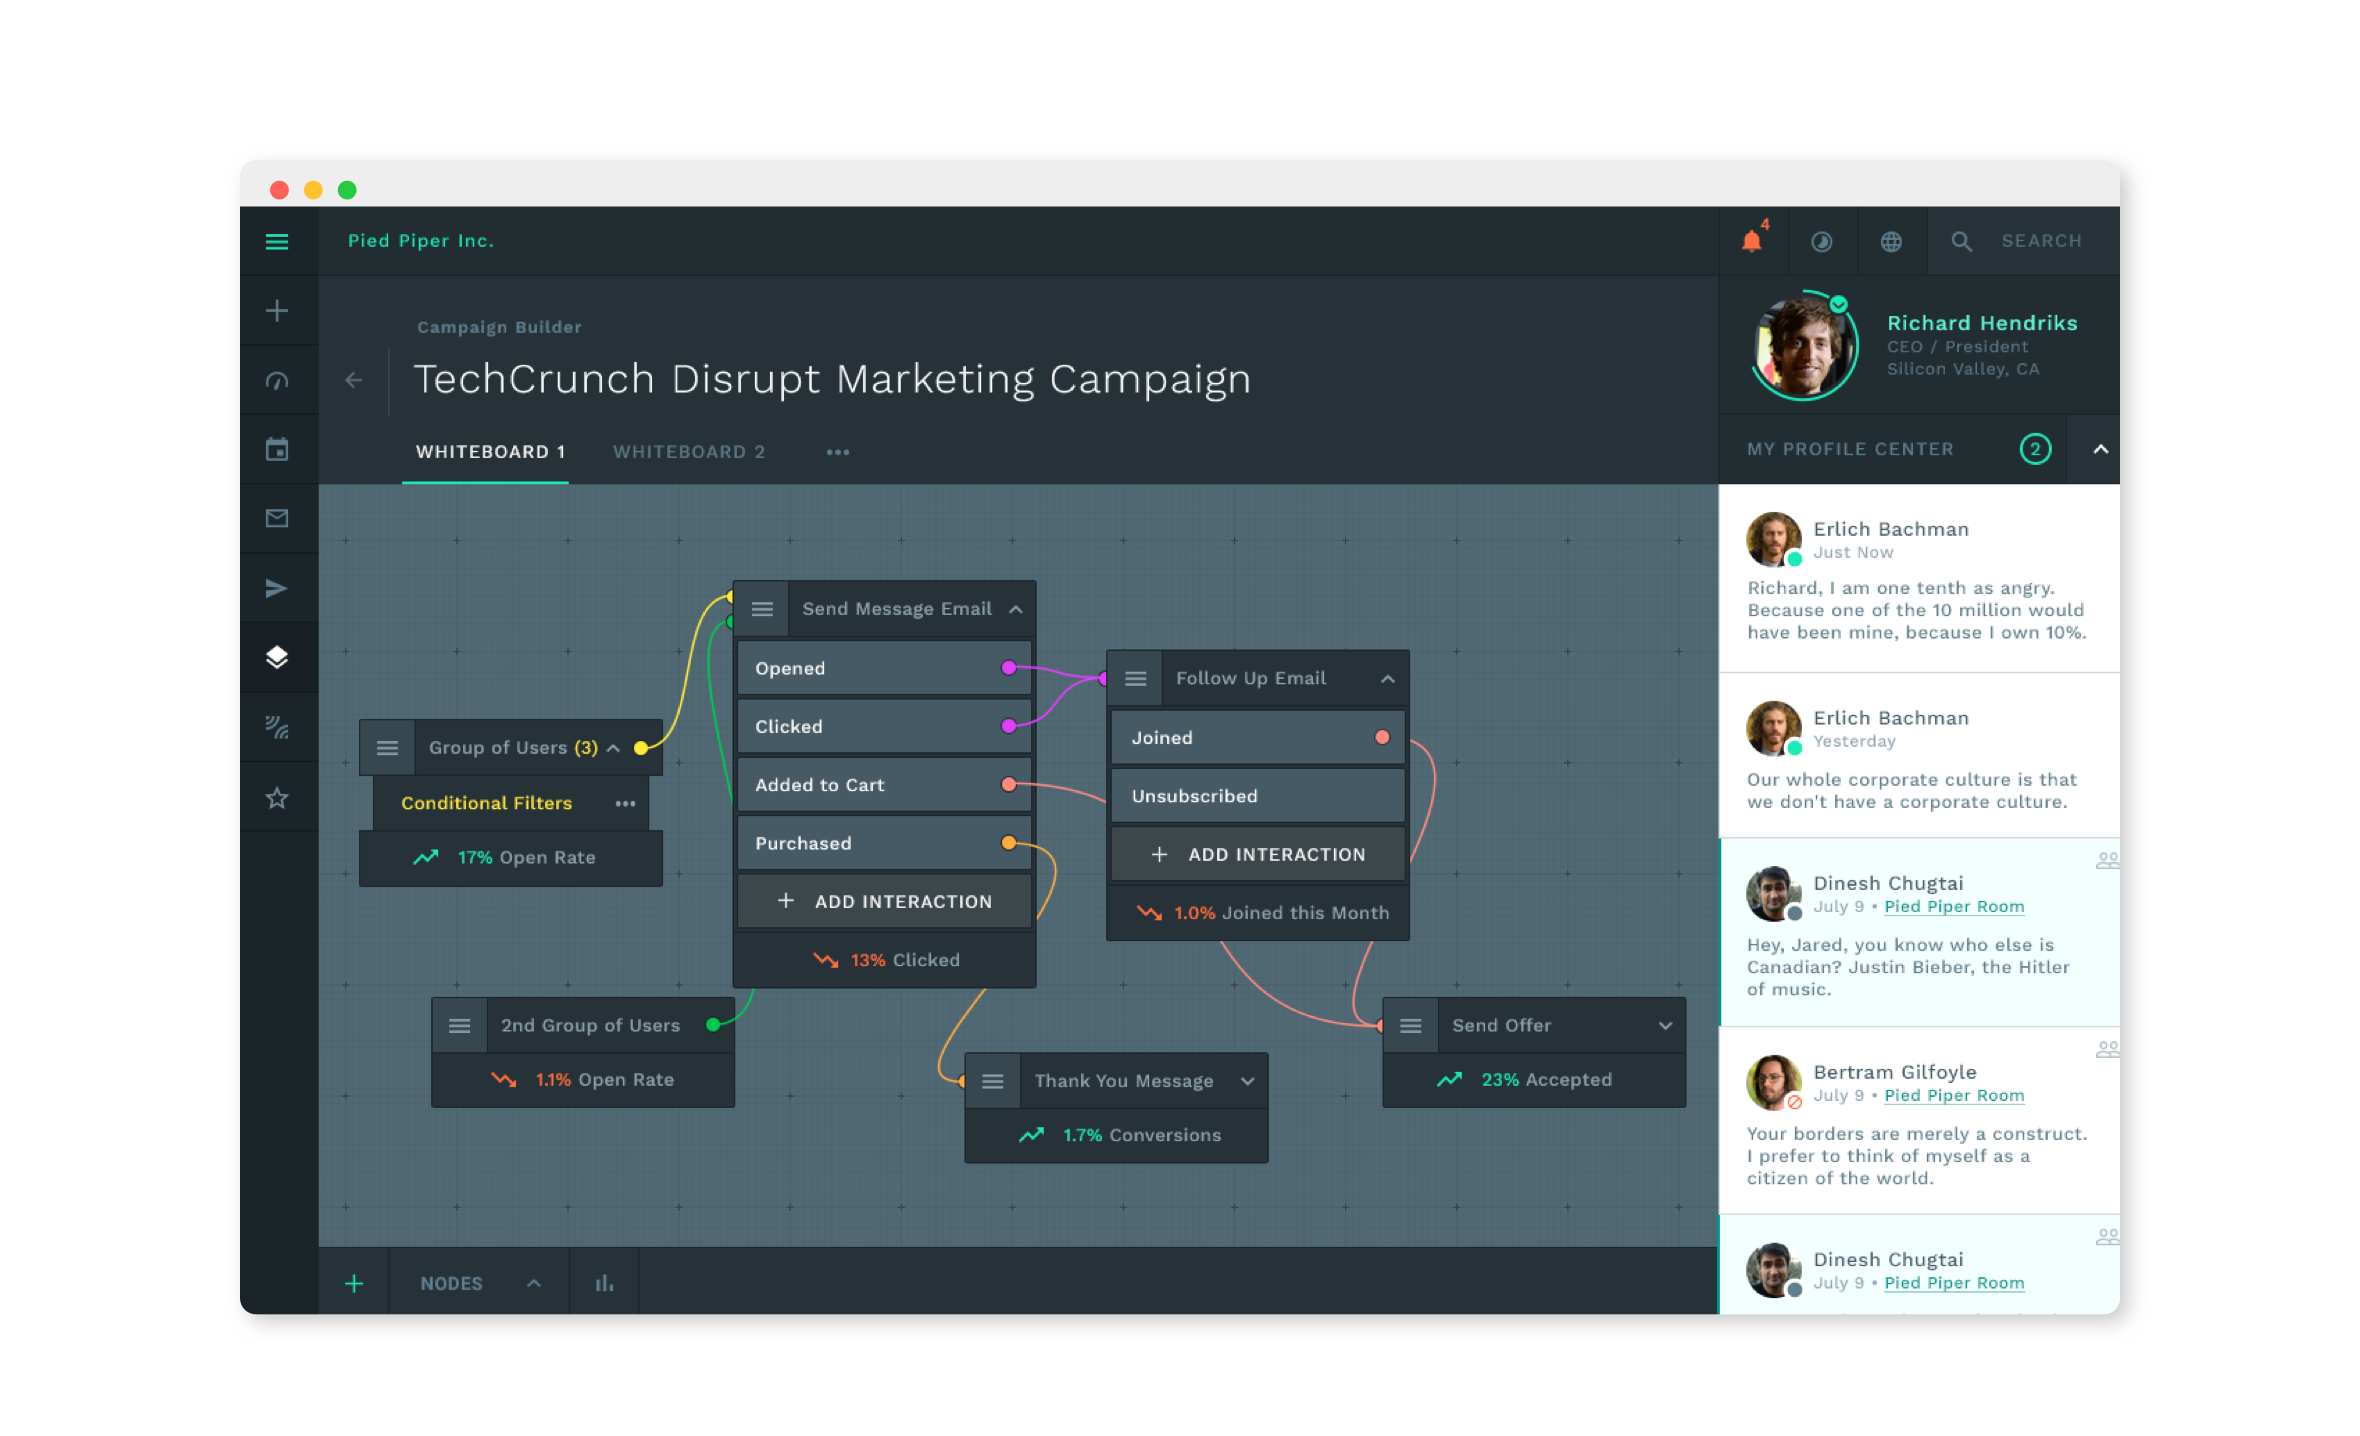Viewport: 2360px width, 1436px height.
Task: Open My Profile Center section
Action: [1850, 449]
